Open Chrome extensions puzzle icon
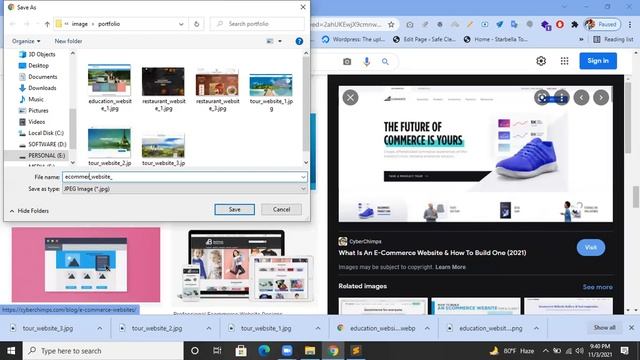Viewport: 640px width, 360px height. pos(575,24)
